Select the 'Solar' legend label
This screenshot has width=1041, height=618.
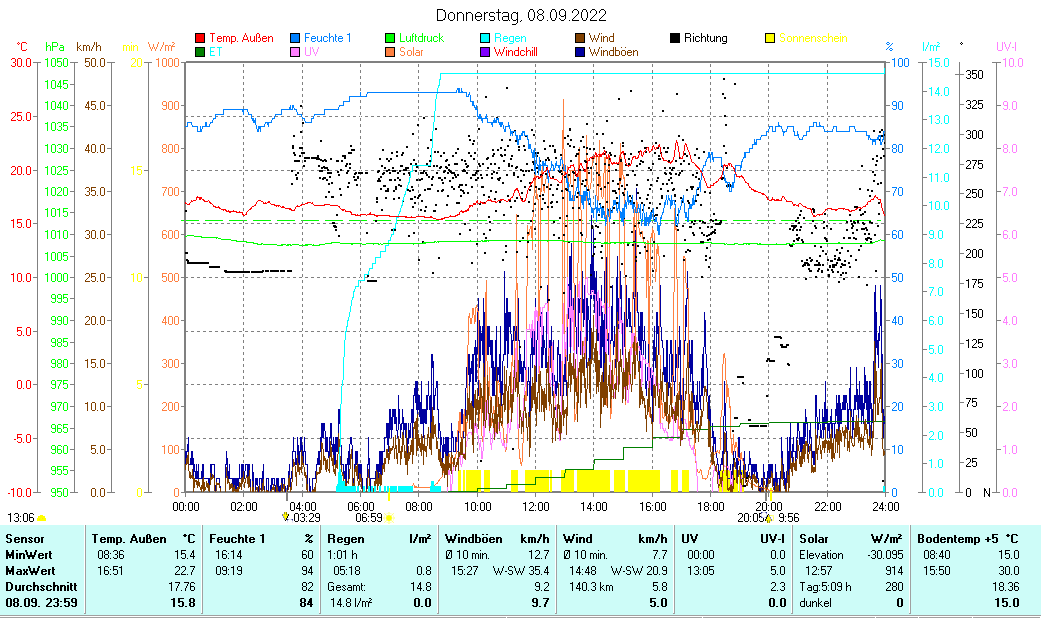pyautogui.click(x=412, y=52)
